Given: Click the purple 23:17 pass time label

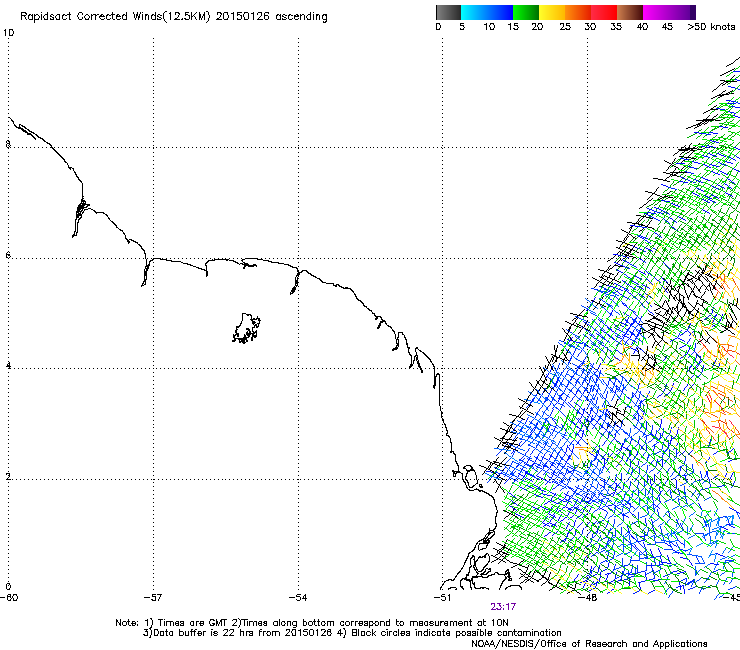Looking at the screenshot, I should point(503,607).
